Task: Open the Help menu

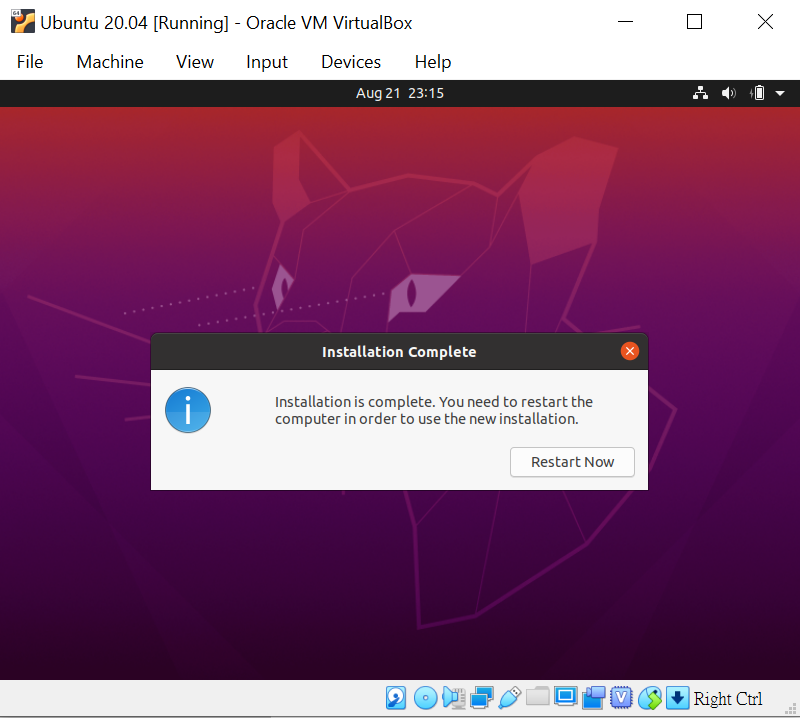Action: [433, 62]
